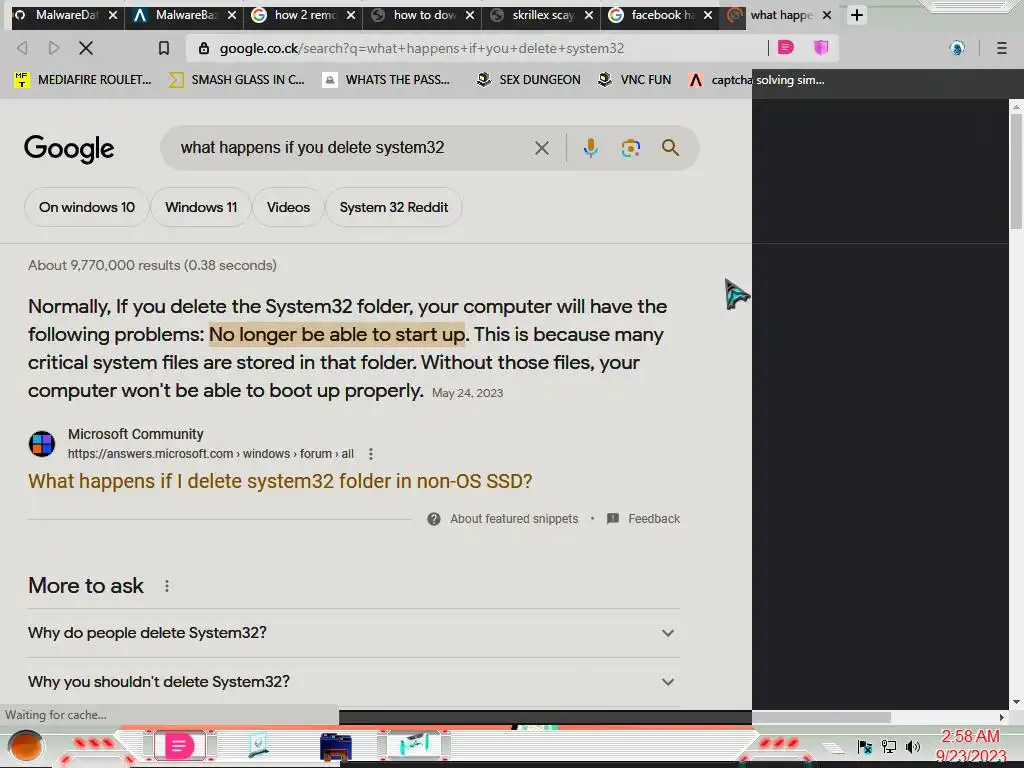
Task: Open 'What happens if I delete system32 folder' result
Action: tap(280, 481)
